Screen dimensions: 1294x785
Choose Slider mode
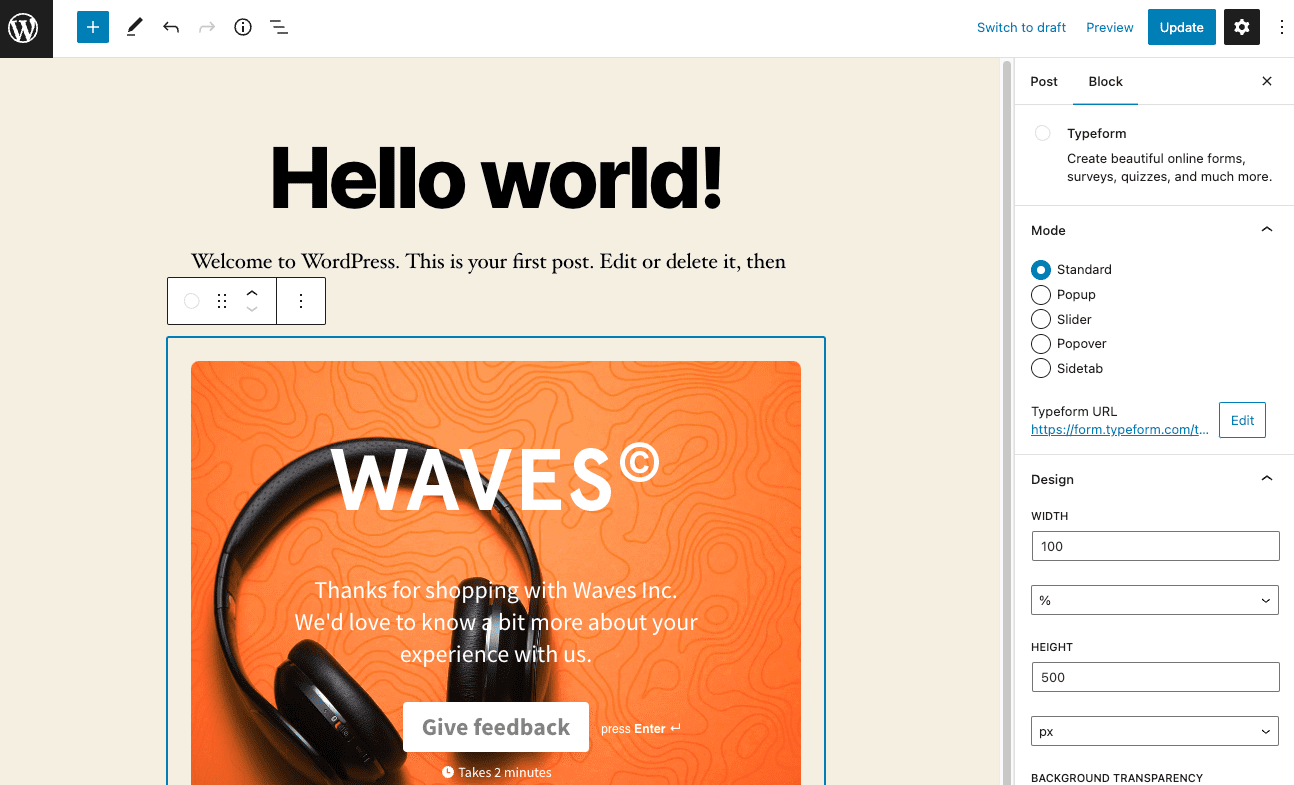1041,320
